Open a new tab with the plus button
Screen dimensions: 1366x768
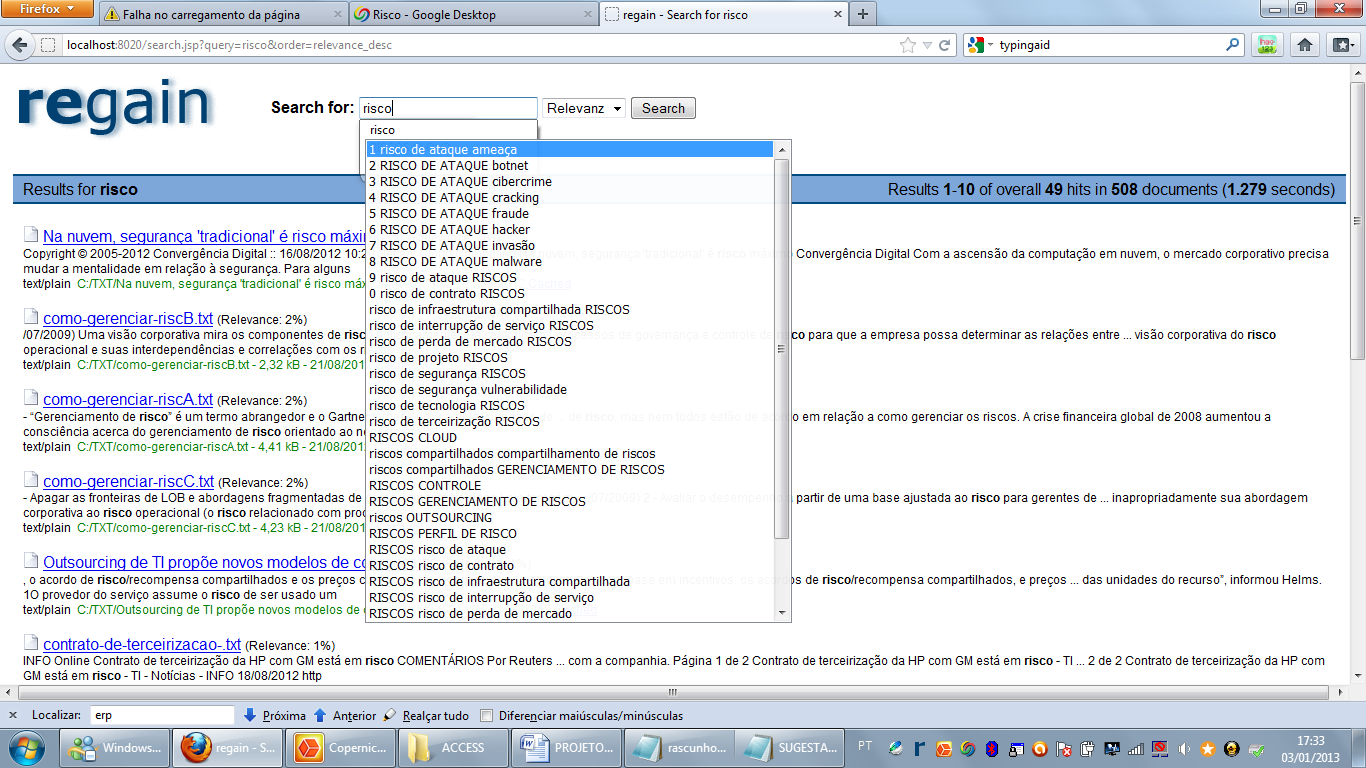(x=862, y=14)
